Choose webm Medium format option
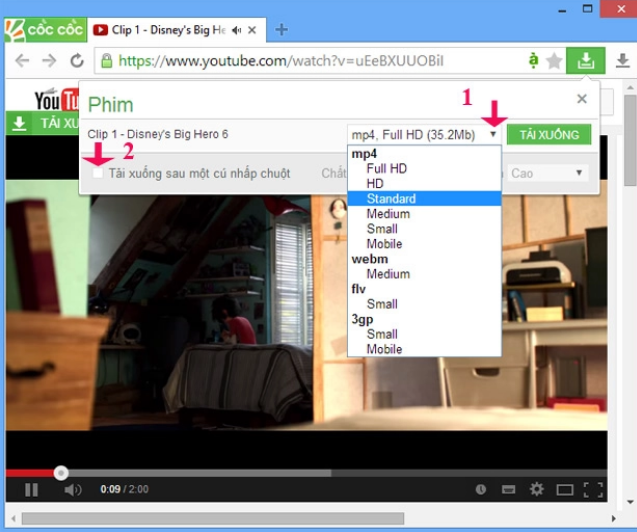Viewport: 637px width, 532px height. (388, 274)
